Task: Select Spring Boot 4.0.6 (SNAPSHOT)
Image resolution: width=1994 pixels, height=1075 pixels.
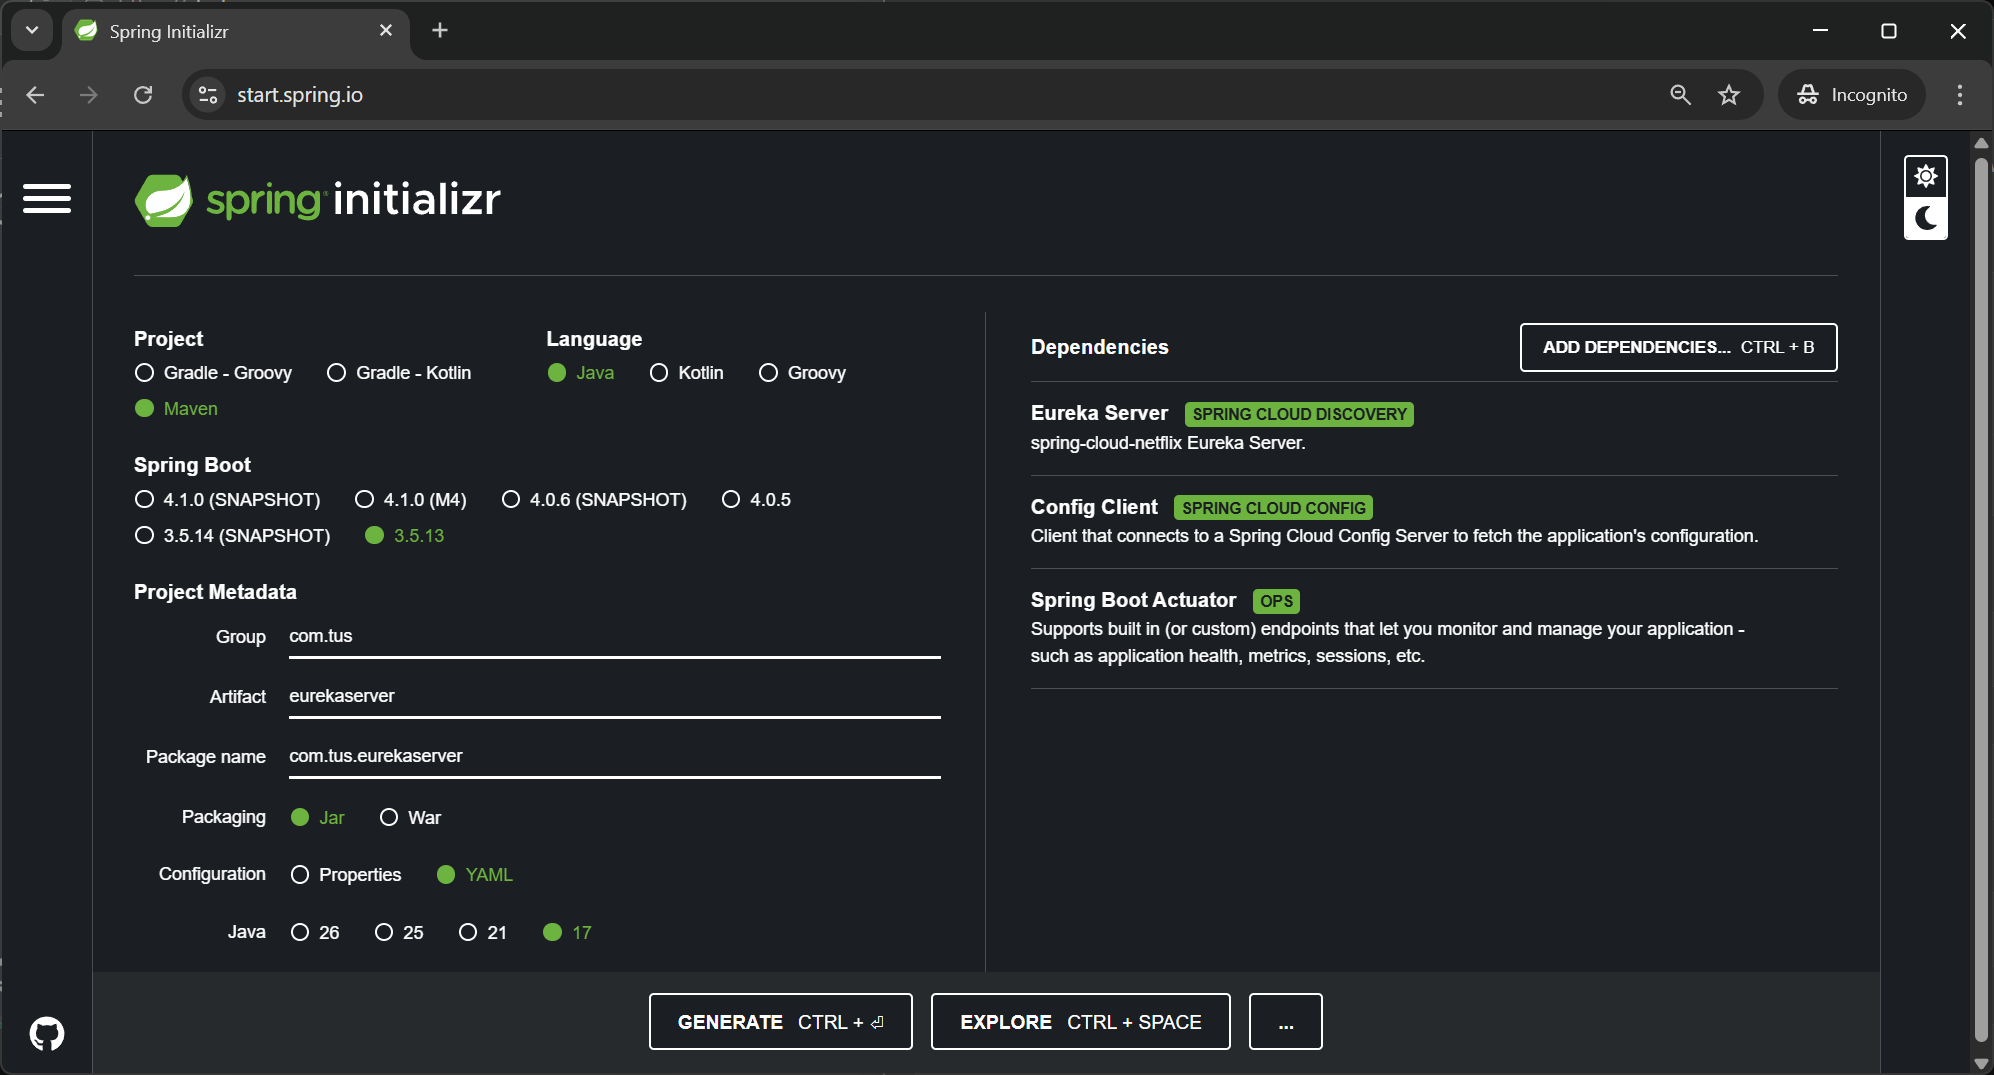Action: coord(594,500)
